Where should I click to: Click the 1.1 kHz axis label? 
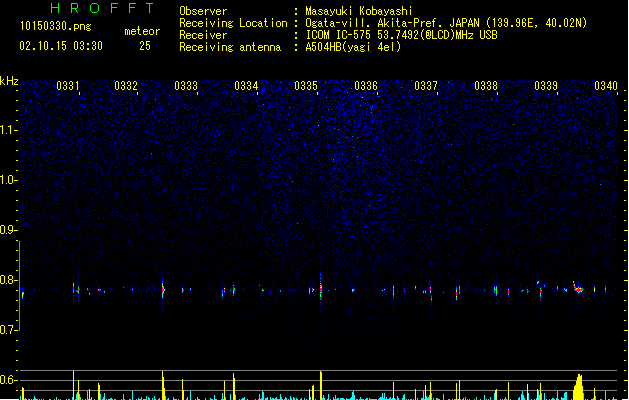[9, 130]
